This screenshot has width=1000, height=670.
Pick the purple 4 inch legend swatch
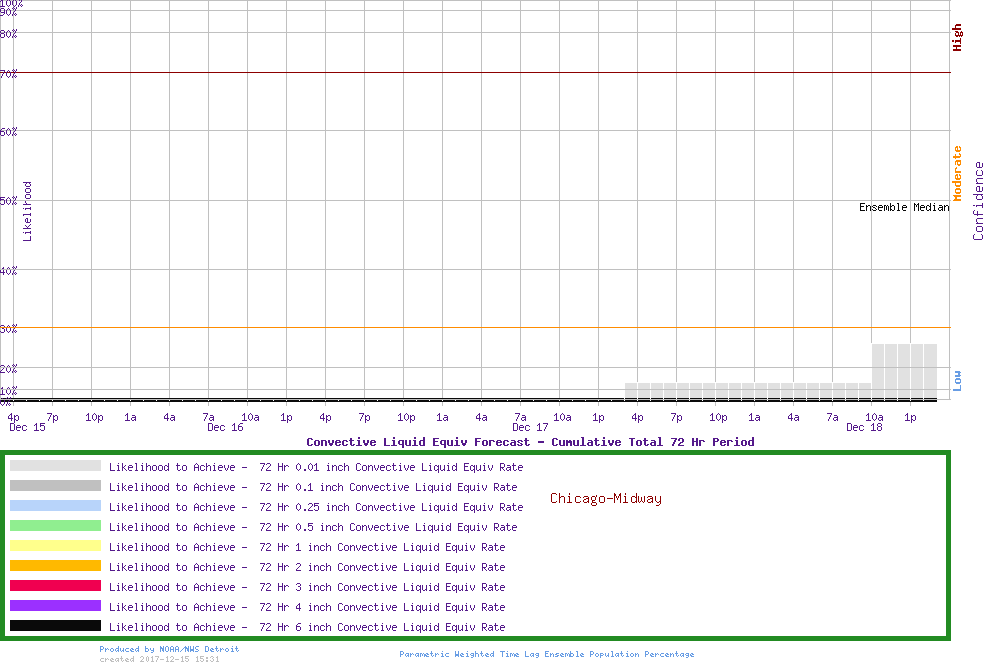(x=55, y=606)
